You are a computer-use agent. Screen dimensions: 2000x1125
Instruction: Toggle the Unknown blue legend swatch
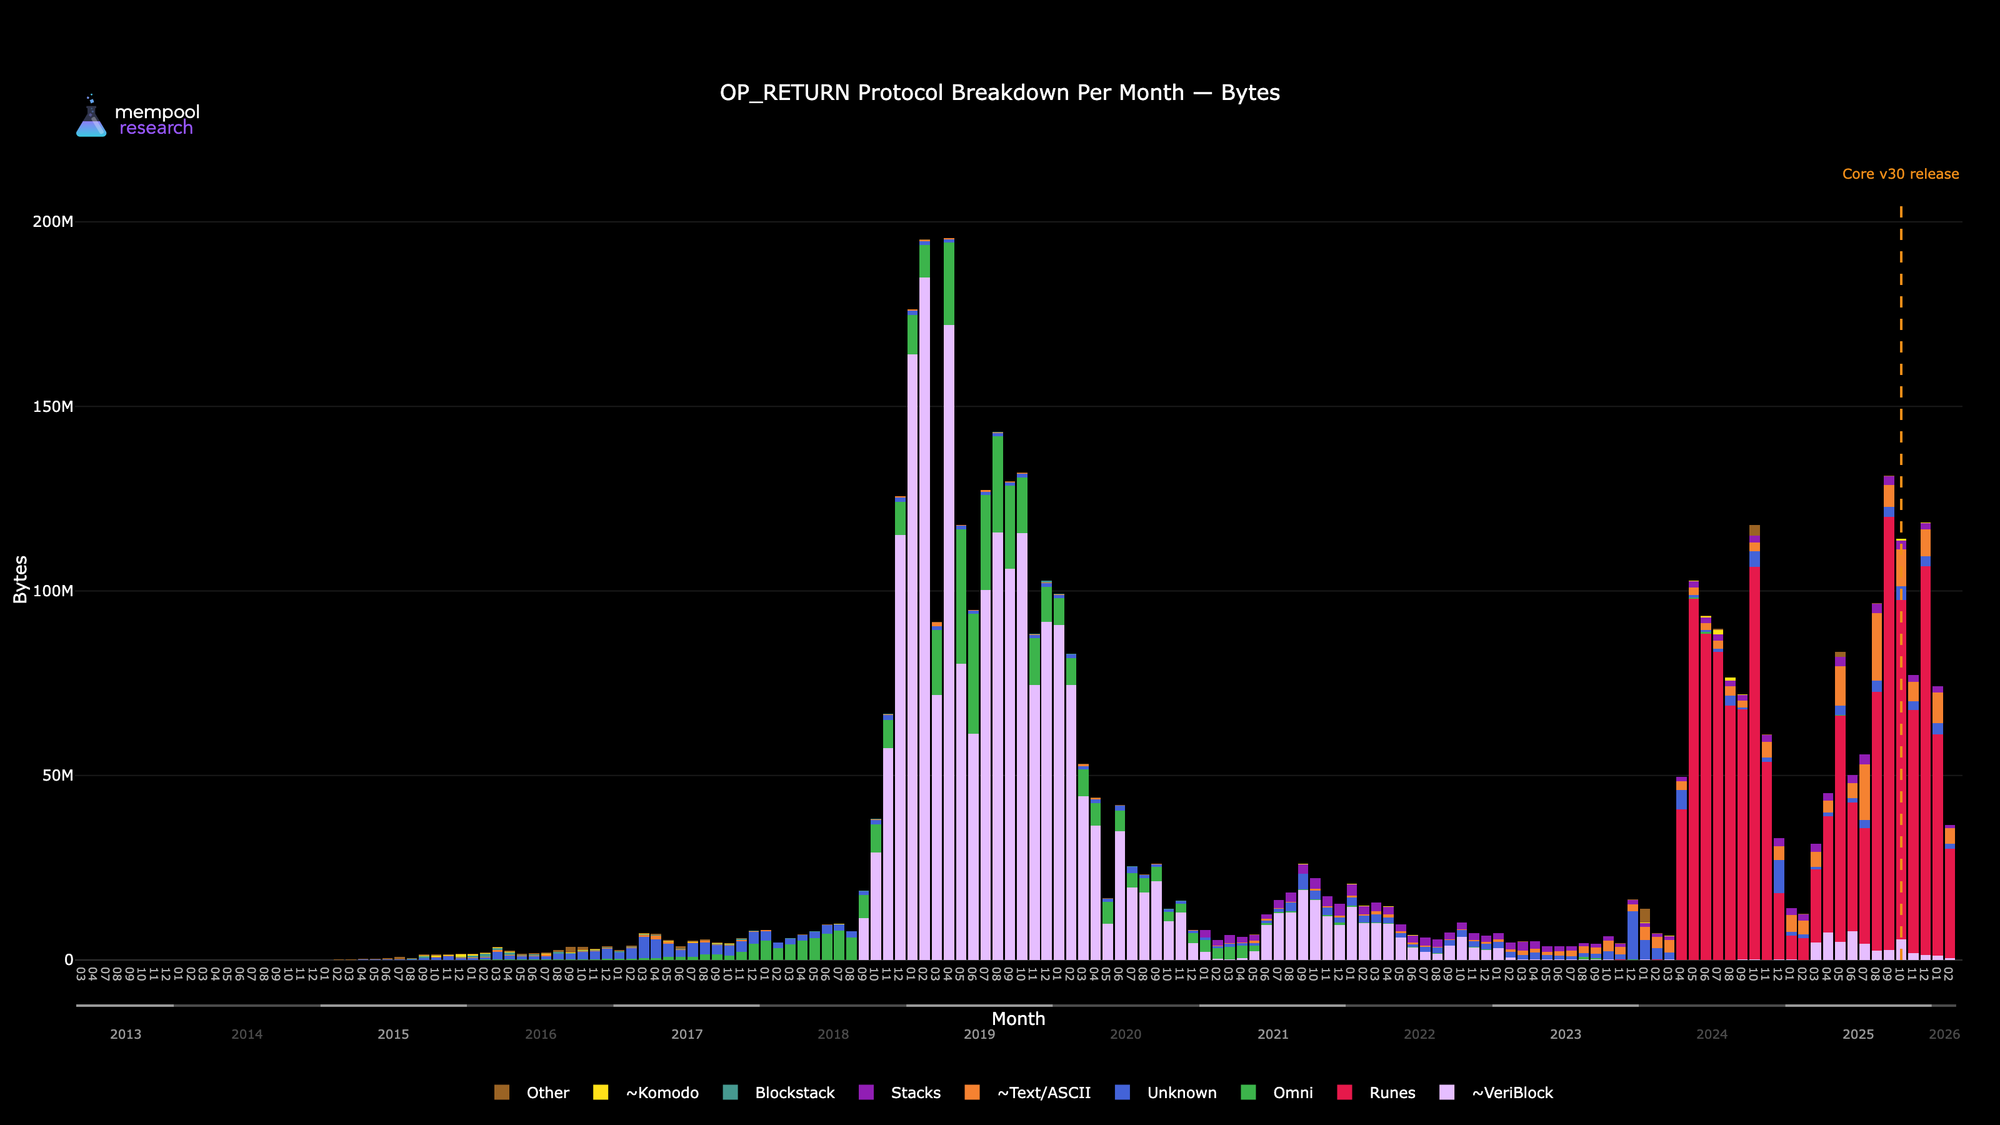click(x=1122, y=1093)
